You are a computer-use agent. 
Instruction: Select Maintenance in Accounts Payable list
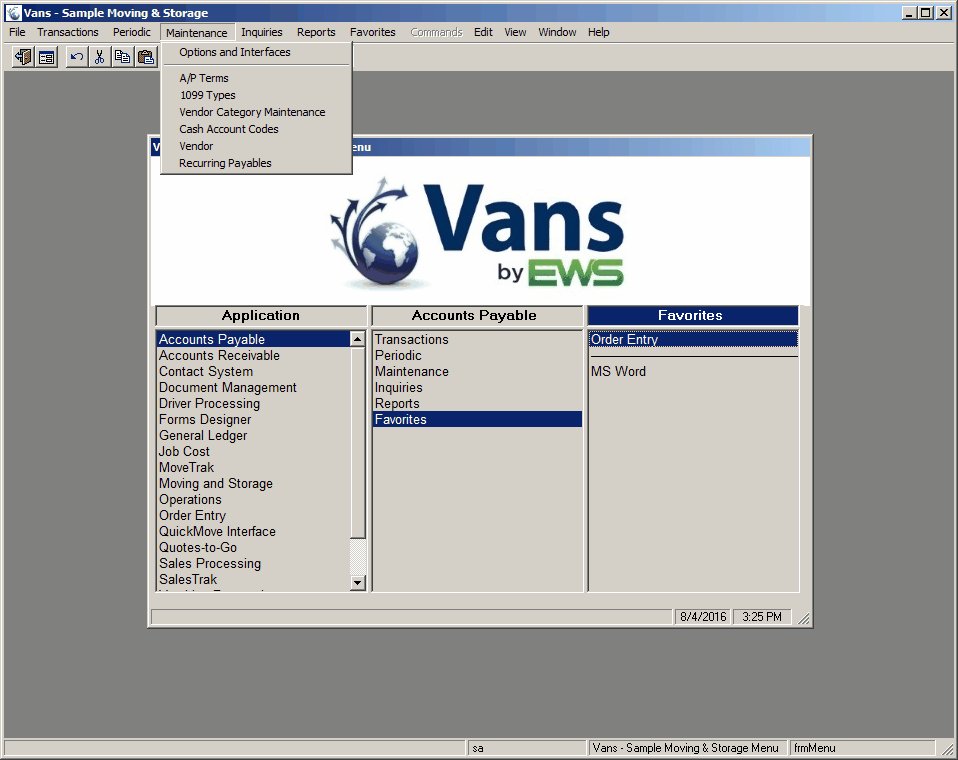point(477,371)
